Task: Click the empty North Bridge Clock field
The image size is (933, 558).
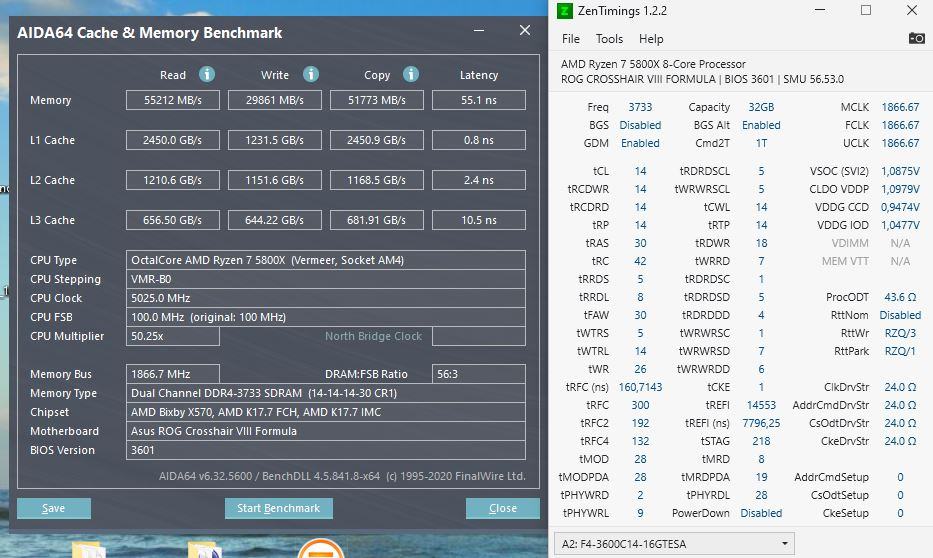Action: pos(479,336)
